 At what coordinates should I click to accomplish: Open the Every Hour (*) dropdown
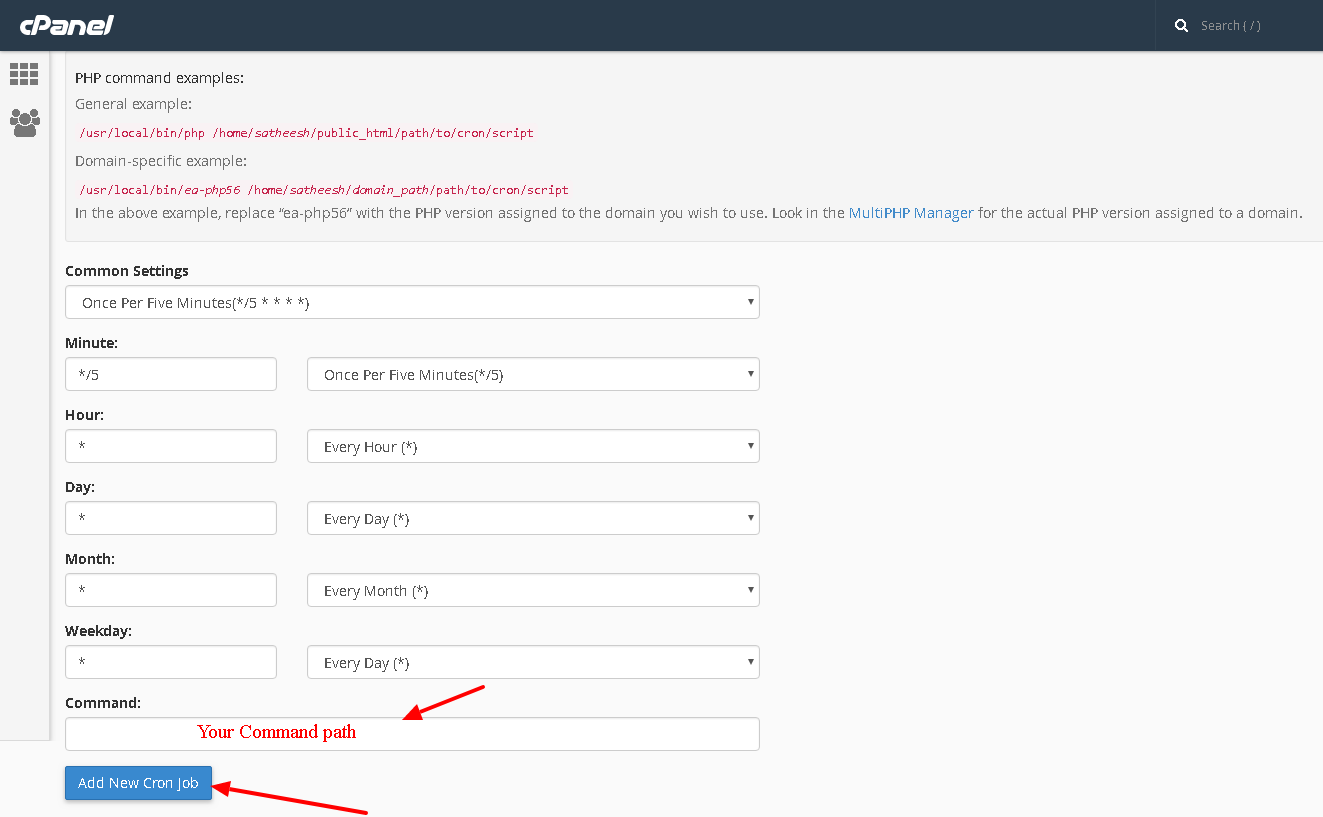533,446
